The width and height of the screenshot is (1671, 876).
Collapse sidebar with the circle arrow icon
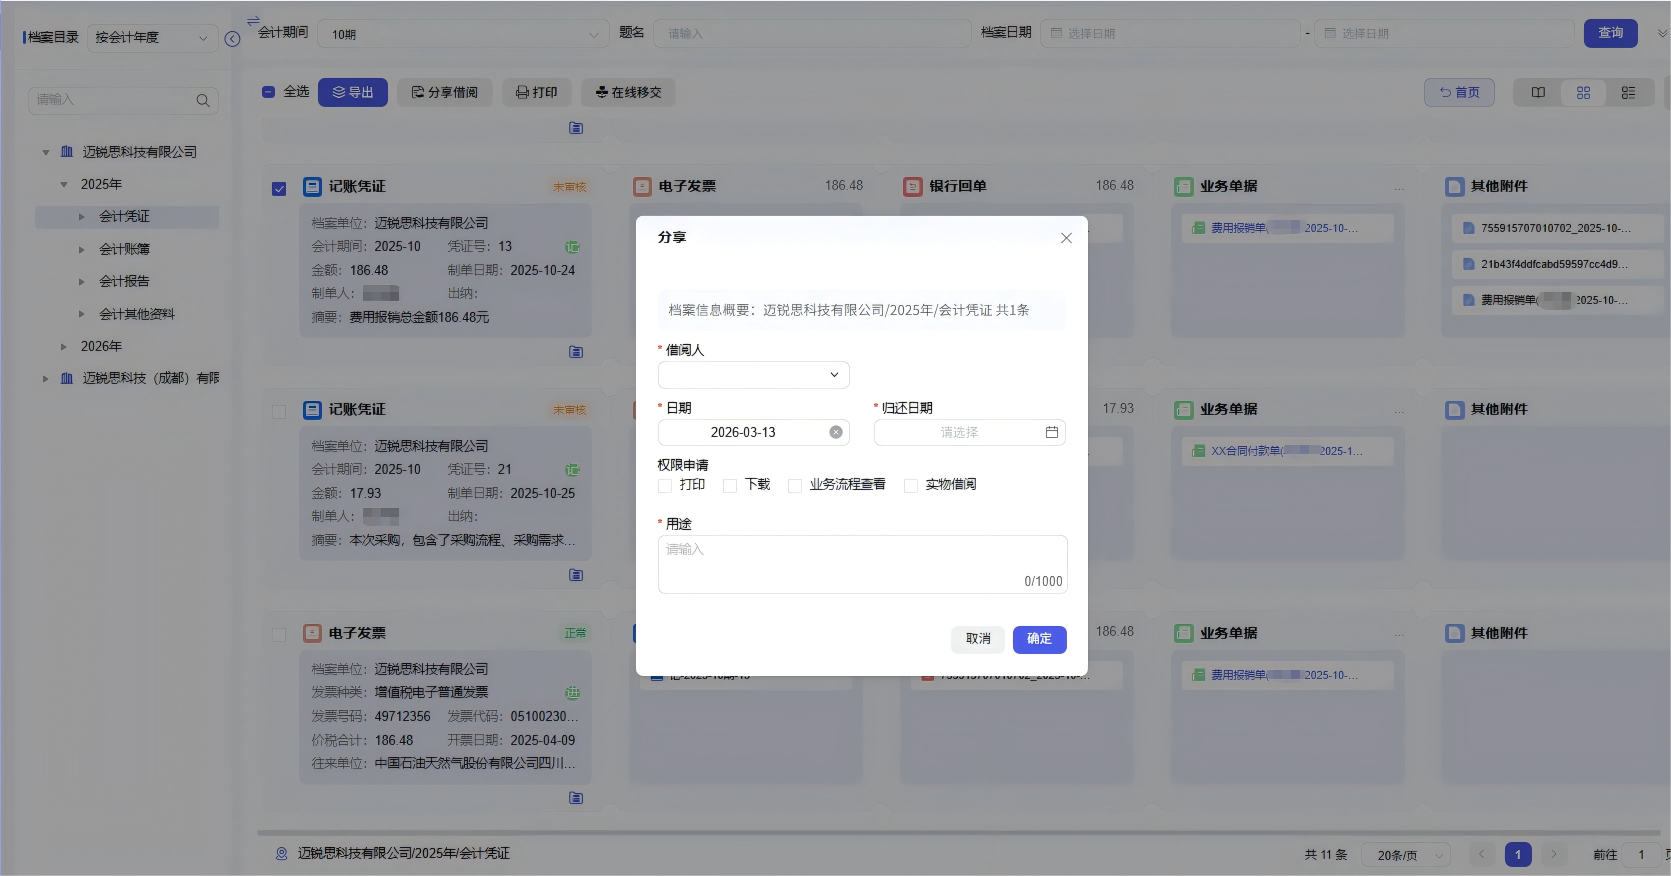pyautogui.click(x=232, y=39)
